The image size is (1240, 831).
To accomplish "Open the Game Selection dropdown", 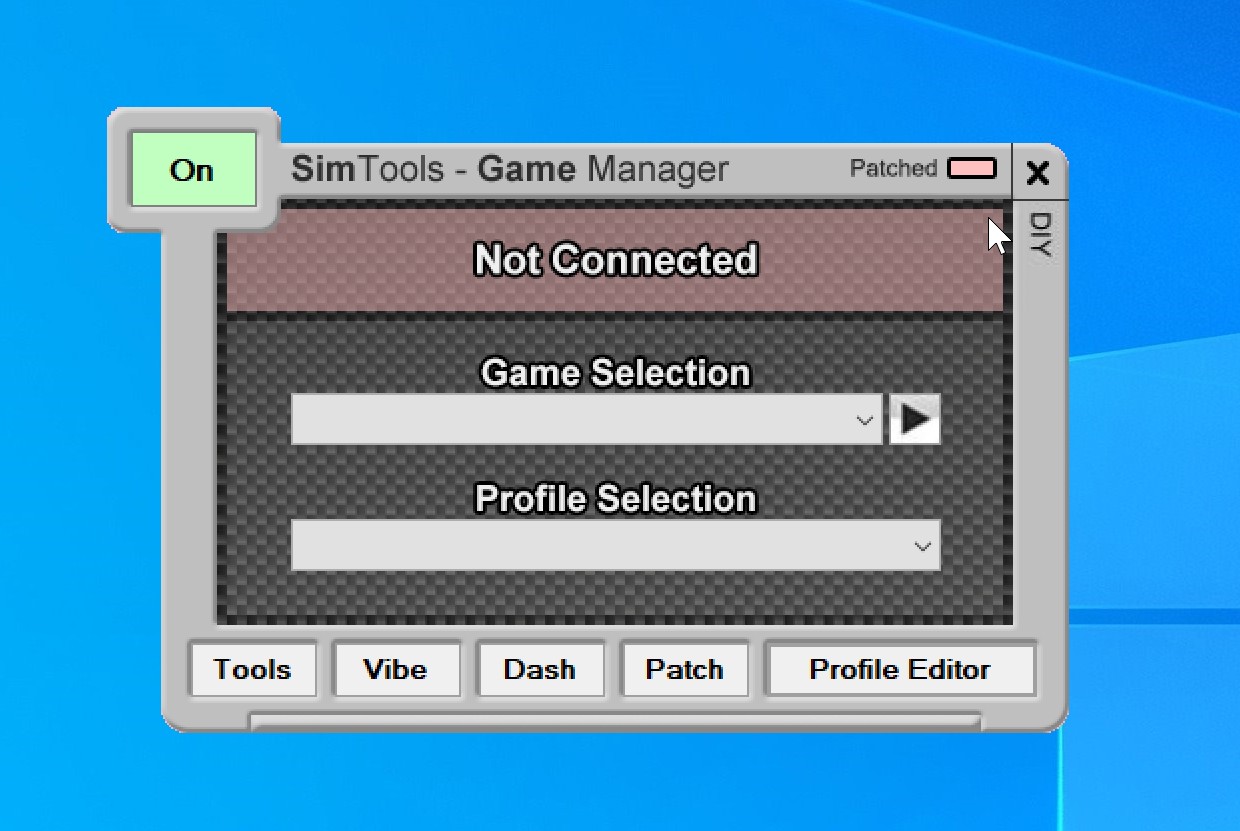I will click(x=587, y=420).
